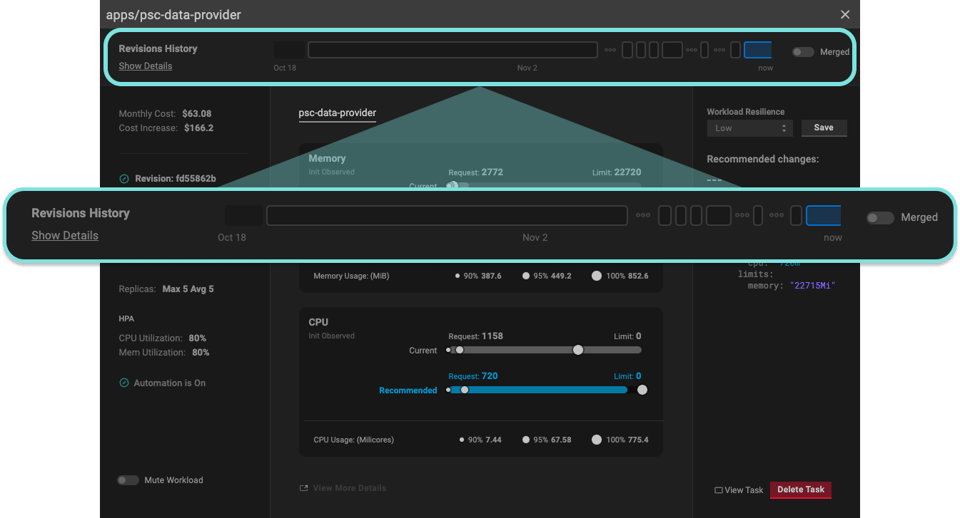Click the CPU Recommended limit slider end handle

pyautogui.click(x=642, y=390)
